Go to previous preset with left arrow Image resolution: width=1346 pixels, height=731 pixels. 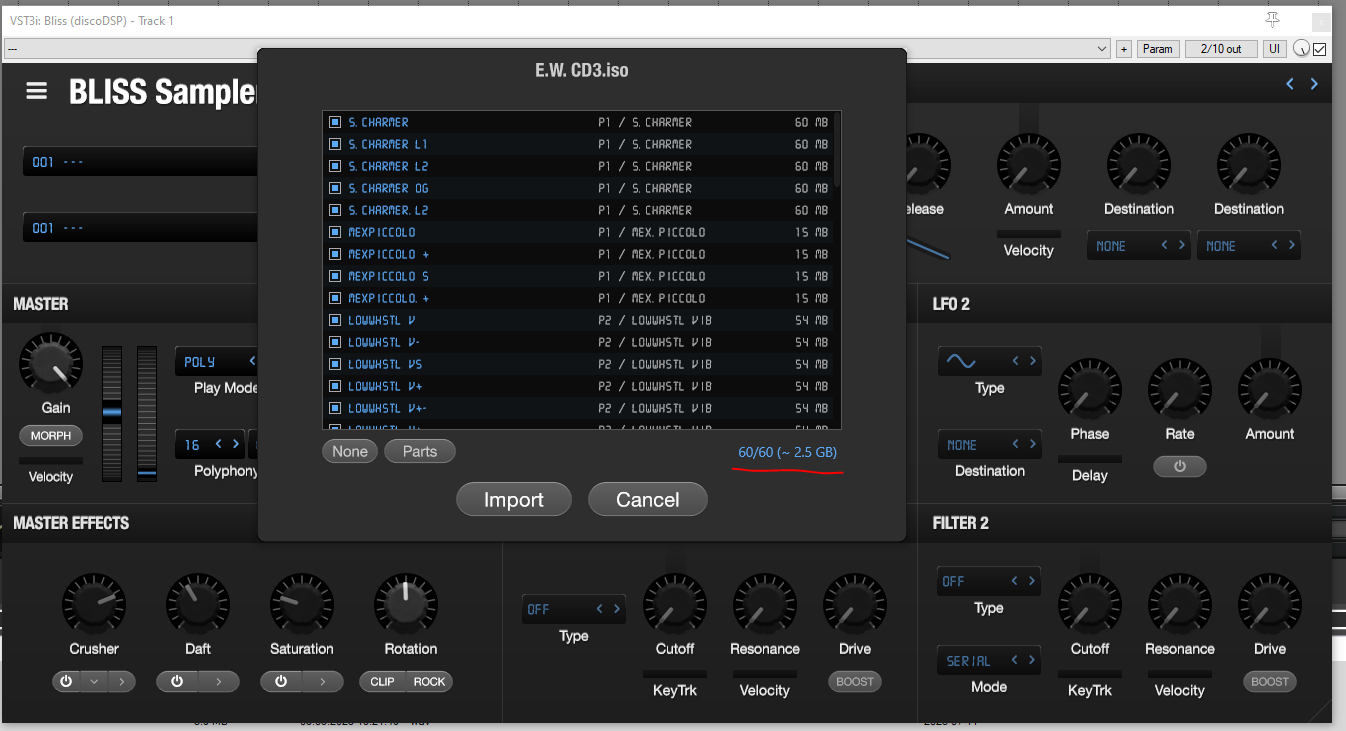click(1290, 85)
